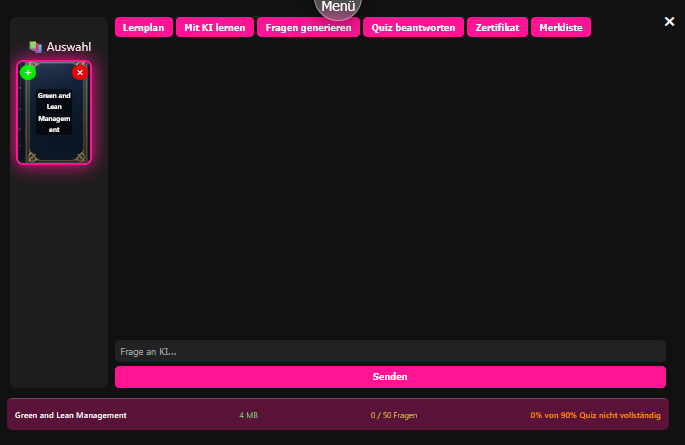Viewport: 685px width, 445px height.
Task: Open the Fragen generieren tab
Action: 308,28
